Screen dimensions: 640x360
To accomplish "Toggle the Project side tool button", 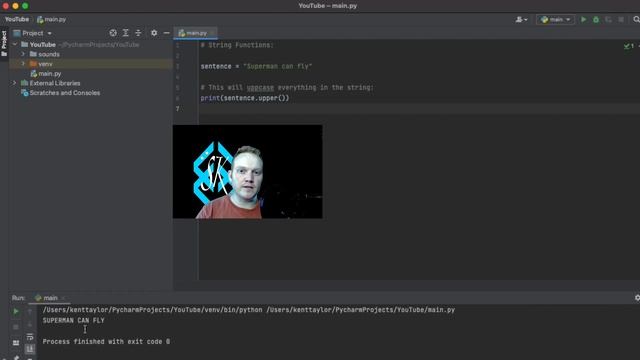I will 4,44.
